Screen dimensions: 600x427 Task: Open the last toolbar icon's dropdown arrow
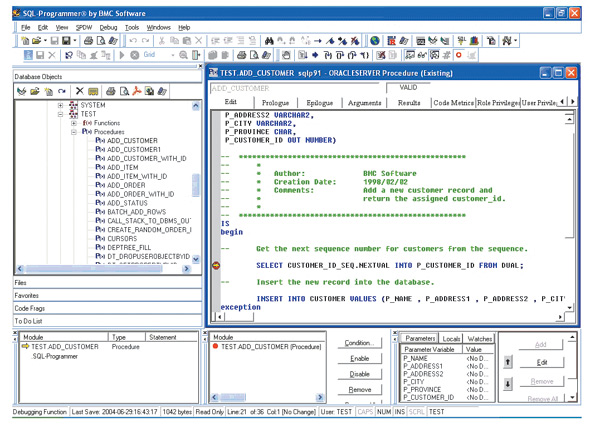pyautogui.click(x=515, y=41)
